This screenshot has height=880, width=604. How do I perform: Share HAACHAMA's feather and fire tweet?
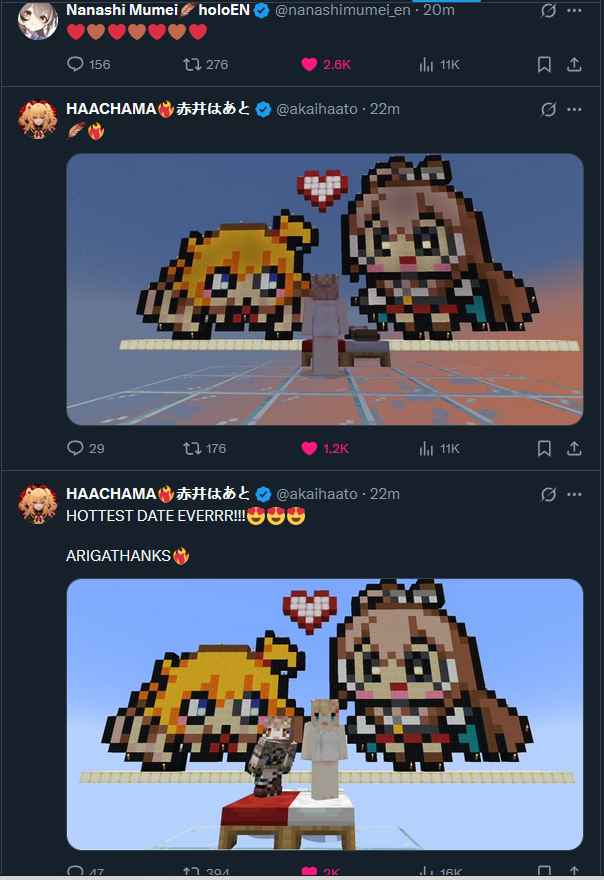click(574, 448)
